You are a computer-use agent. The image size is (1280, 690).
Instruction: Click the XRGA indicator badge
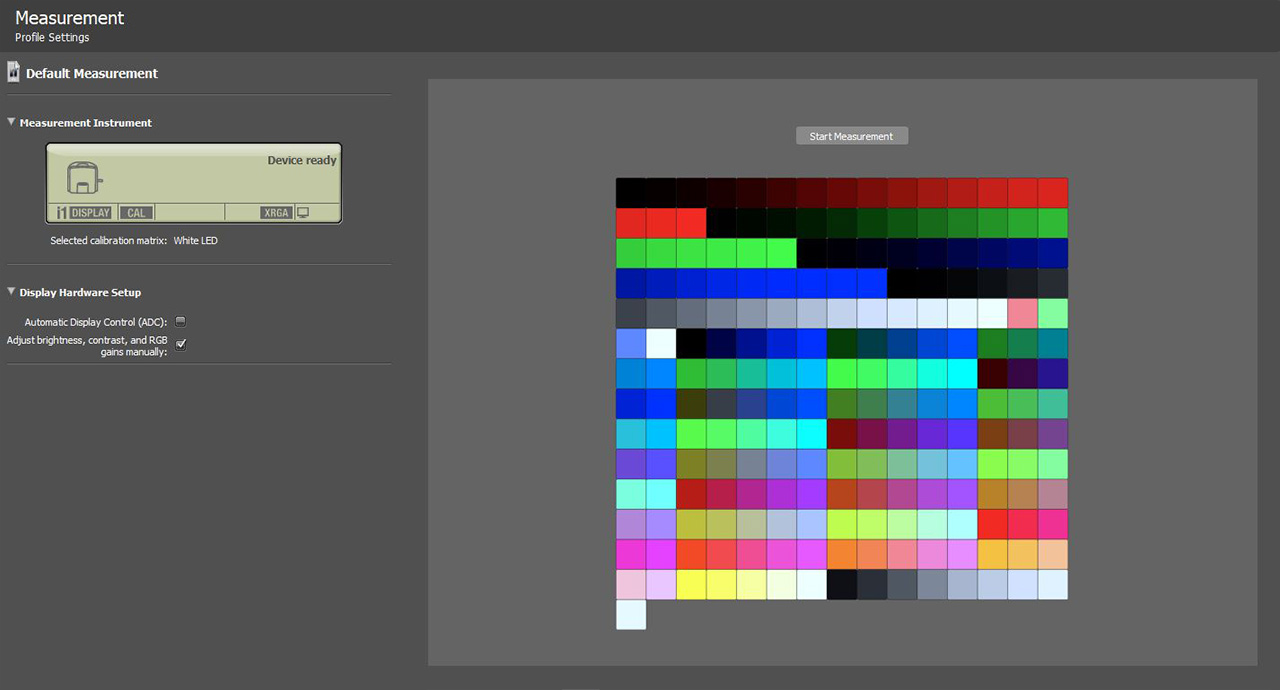[x=276, y=213]
